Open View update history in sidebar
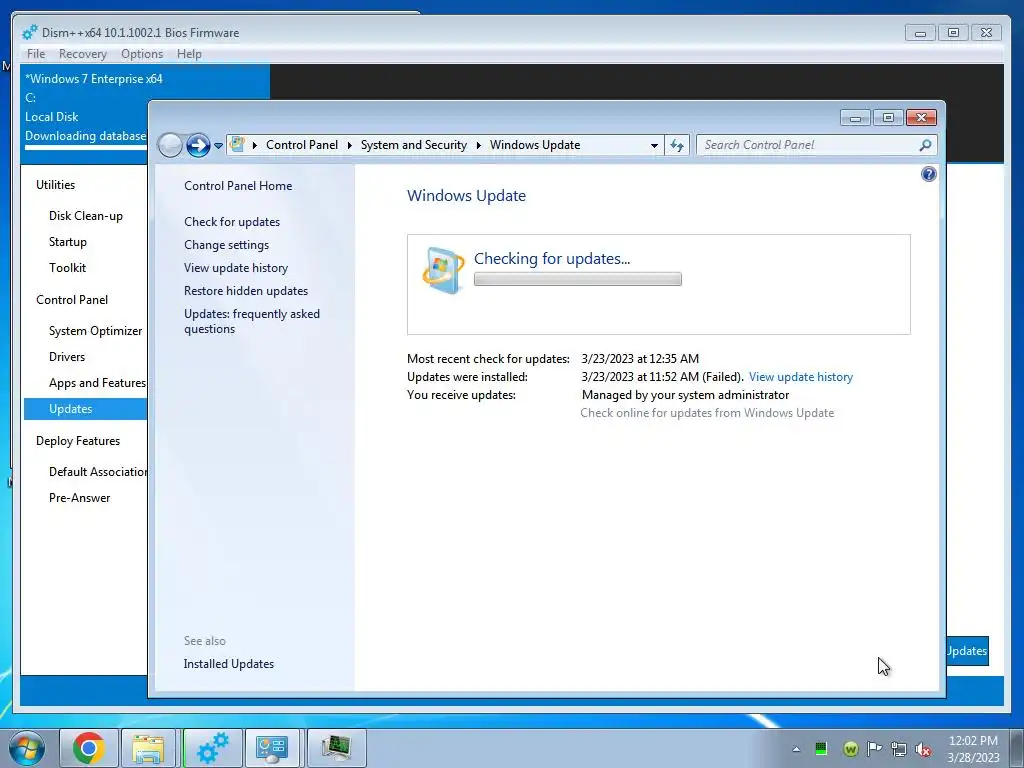 pos(236,268)
